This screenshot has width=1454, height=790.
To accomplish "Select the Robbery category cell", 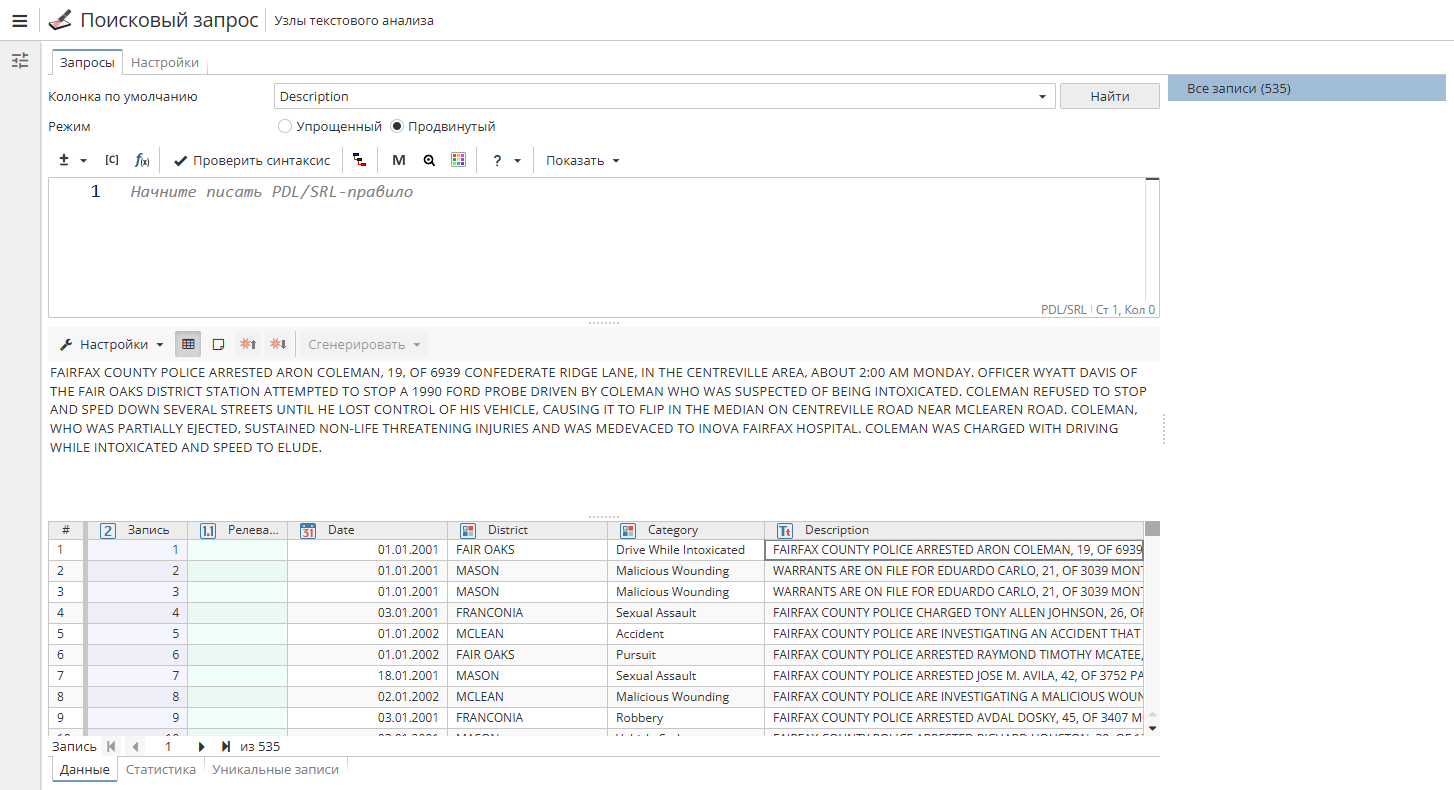I will point(686,717).
